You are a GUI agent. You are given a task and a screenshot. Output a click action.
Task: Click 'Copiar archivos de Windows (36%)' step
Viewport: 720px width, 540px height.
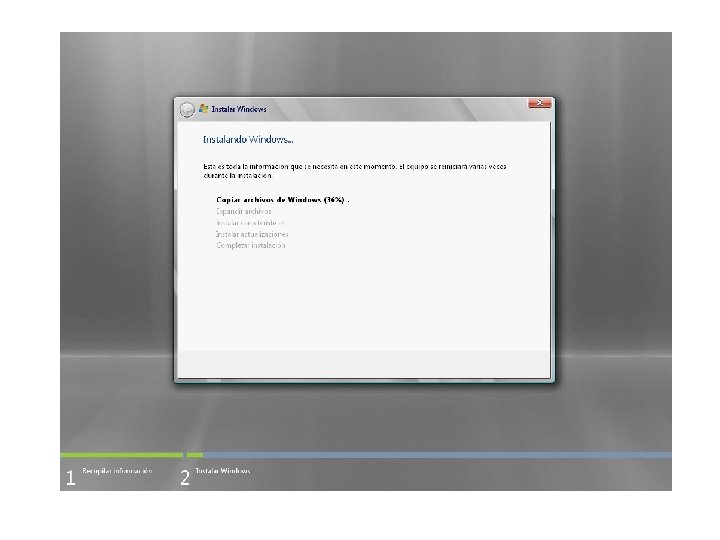point(282,200)
